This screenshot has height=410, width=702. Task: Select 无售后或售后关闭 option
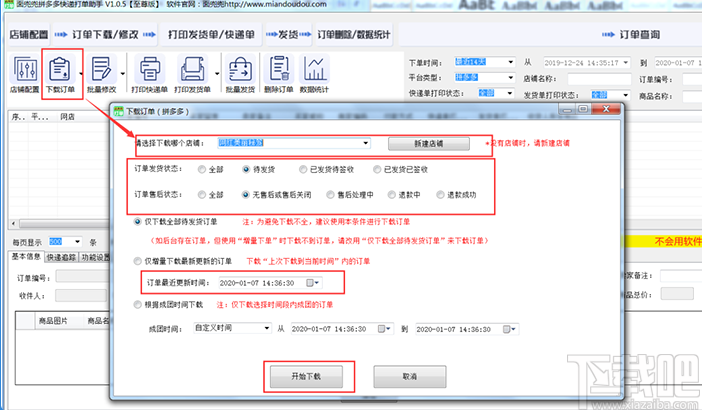(245, 195)
